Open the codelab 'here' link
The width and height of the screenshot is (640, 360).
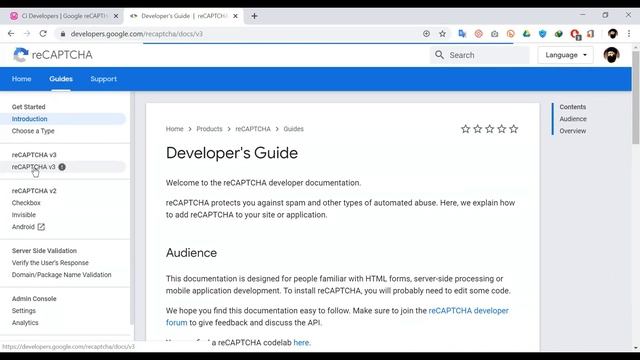click(x=301, y=342)
